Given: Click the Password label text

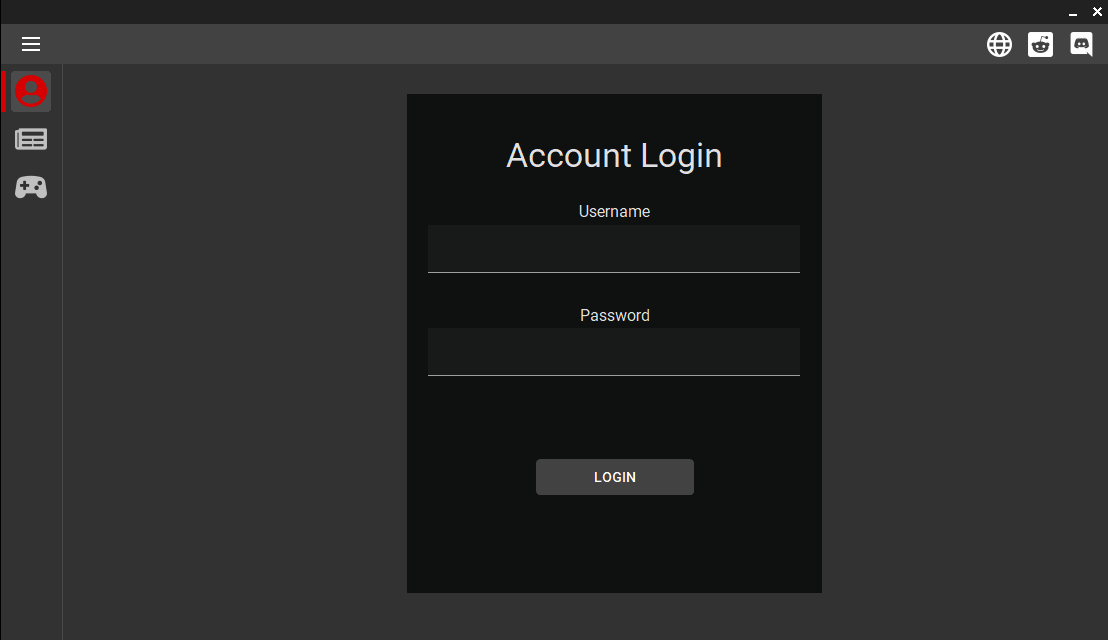Looking at the screenshot, I should click(x=614, y=316).
